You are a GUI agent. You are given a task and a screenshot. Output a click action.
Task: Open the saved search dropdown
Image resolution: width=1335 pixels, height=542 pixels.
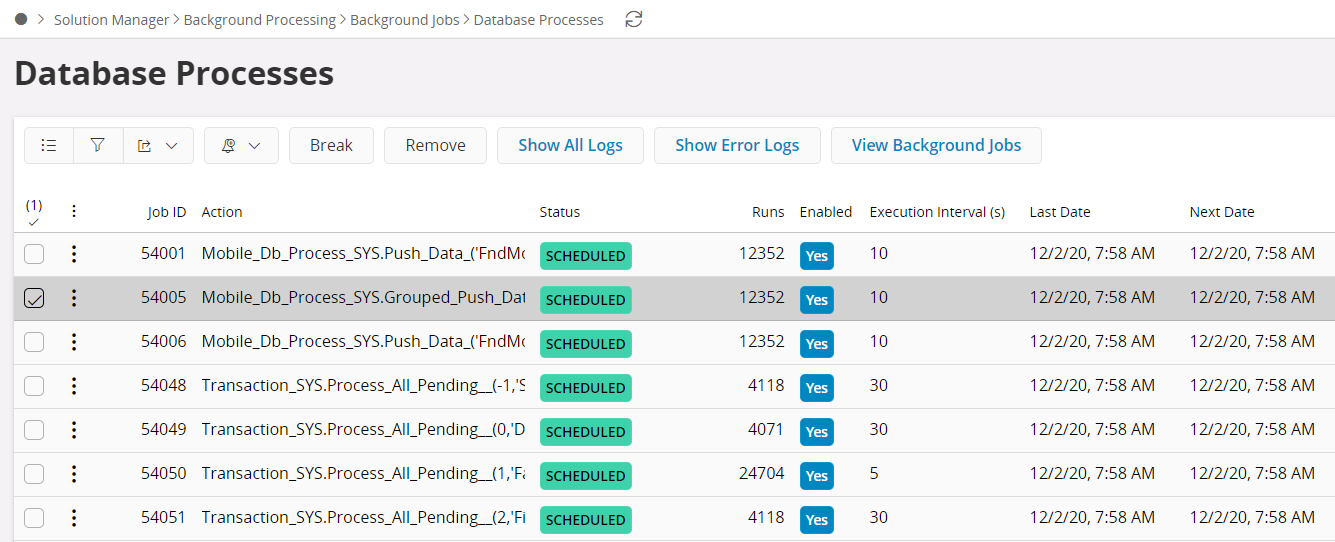(x=241, y=145)
